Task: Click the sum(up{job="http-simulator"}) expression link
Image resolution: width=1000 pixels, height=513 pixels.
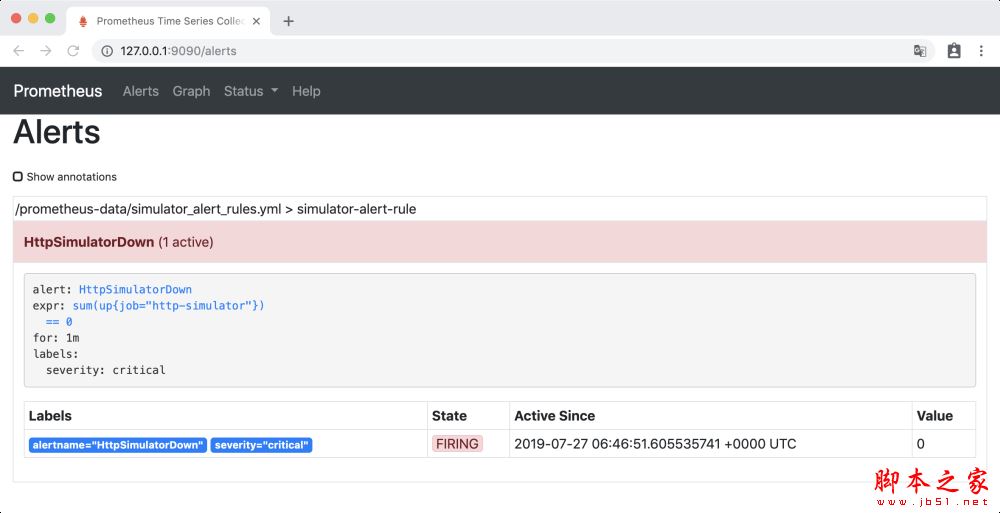Action: pos(168,306)
